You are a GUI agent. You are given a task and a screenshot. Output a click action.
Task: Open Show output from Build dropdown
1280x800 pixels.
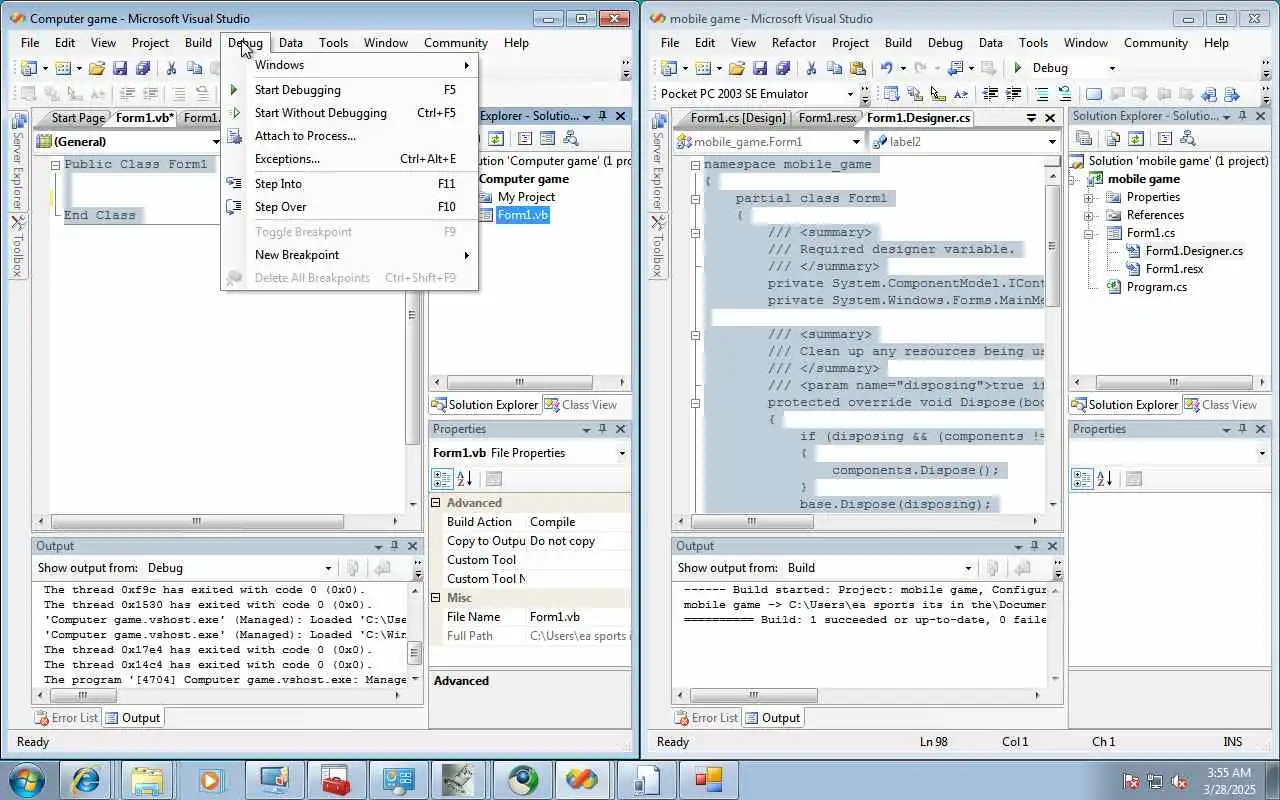[968, 568]
